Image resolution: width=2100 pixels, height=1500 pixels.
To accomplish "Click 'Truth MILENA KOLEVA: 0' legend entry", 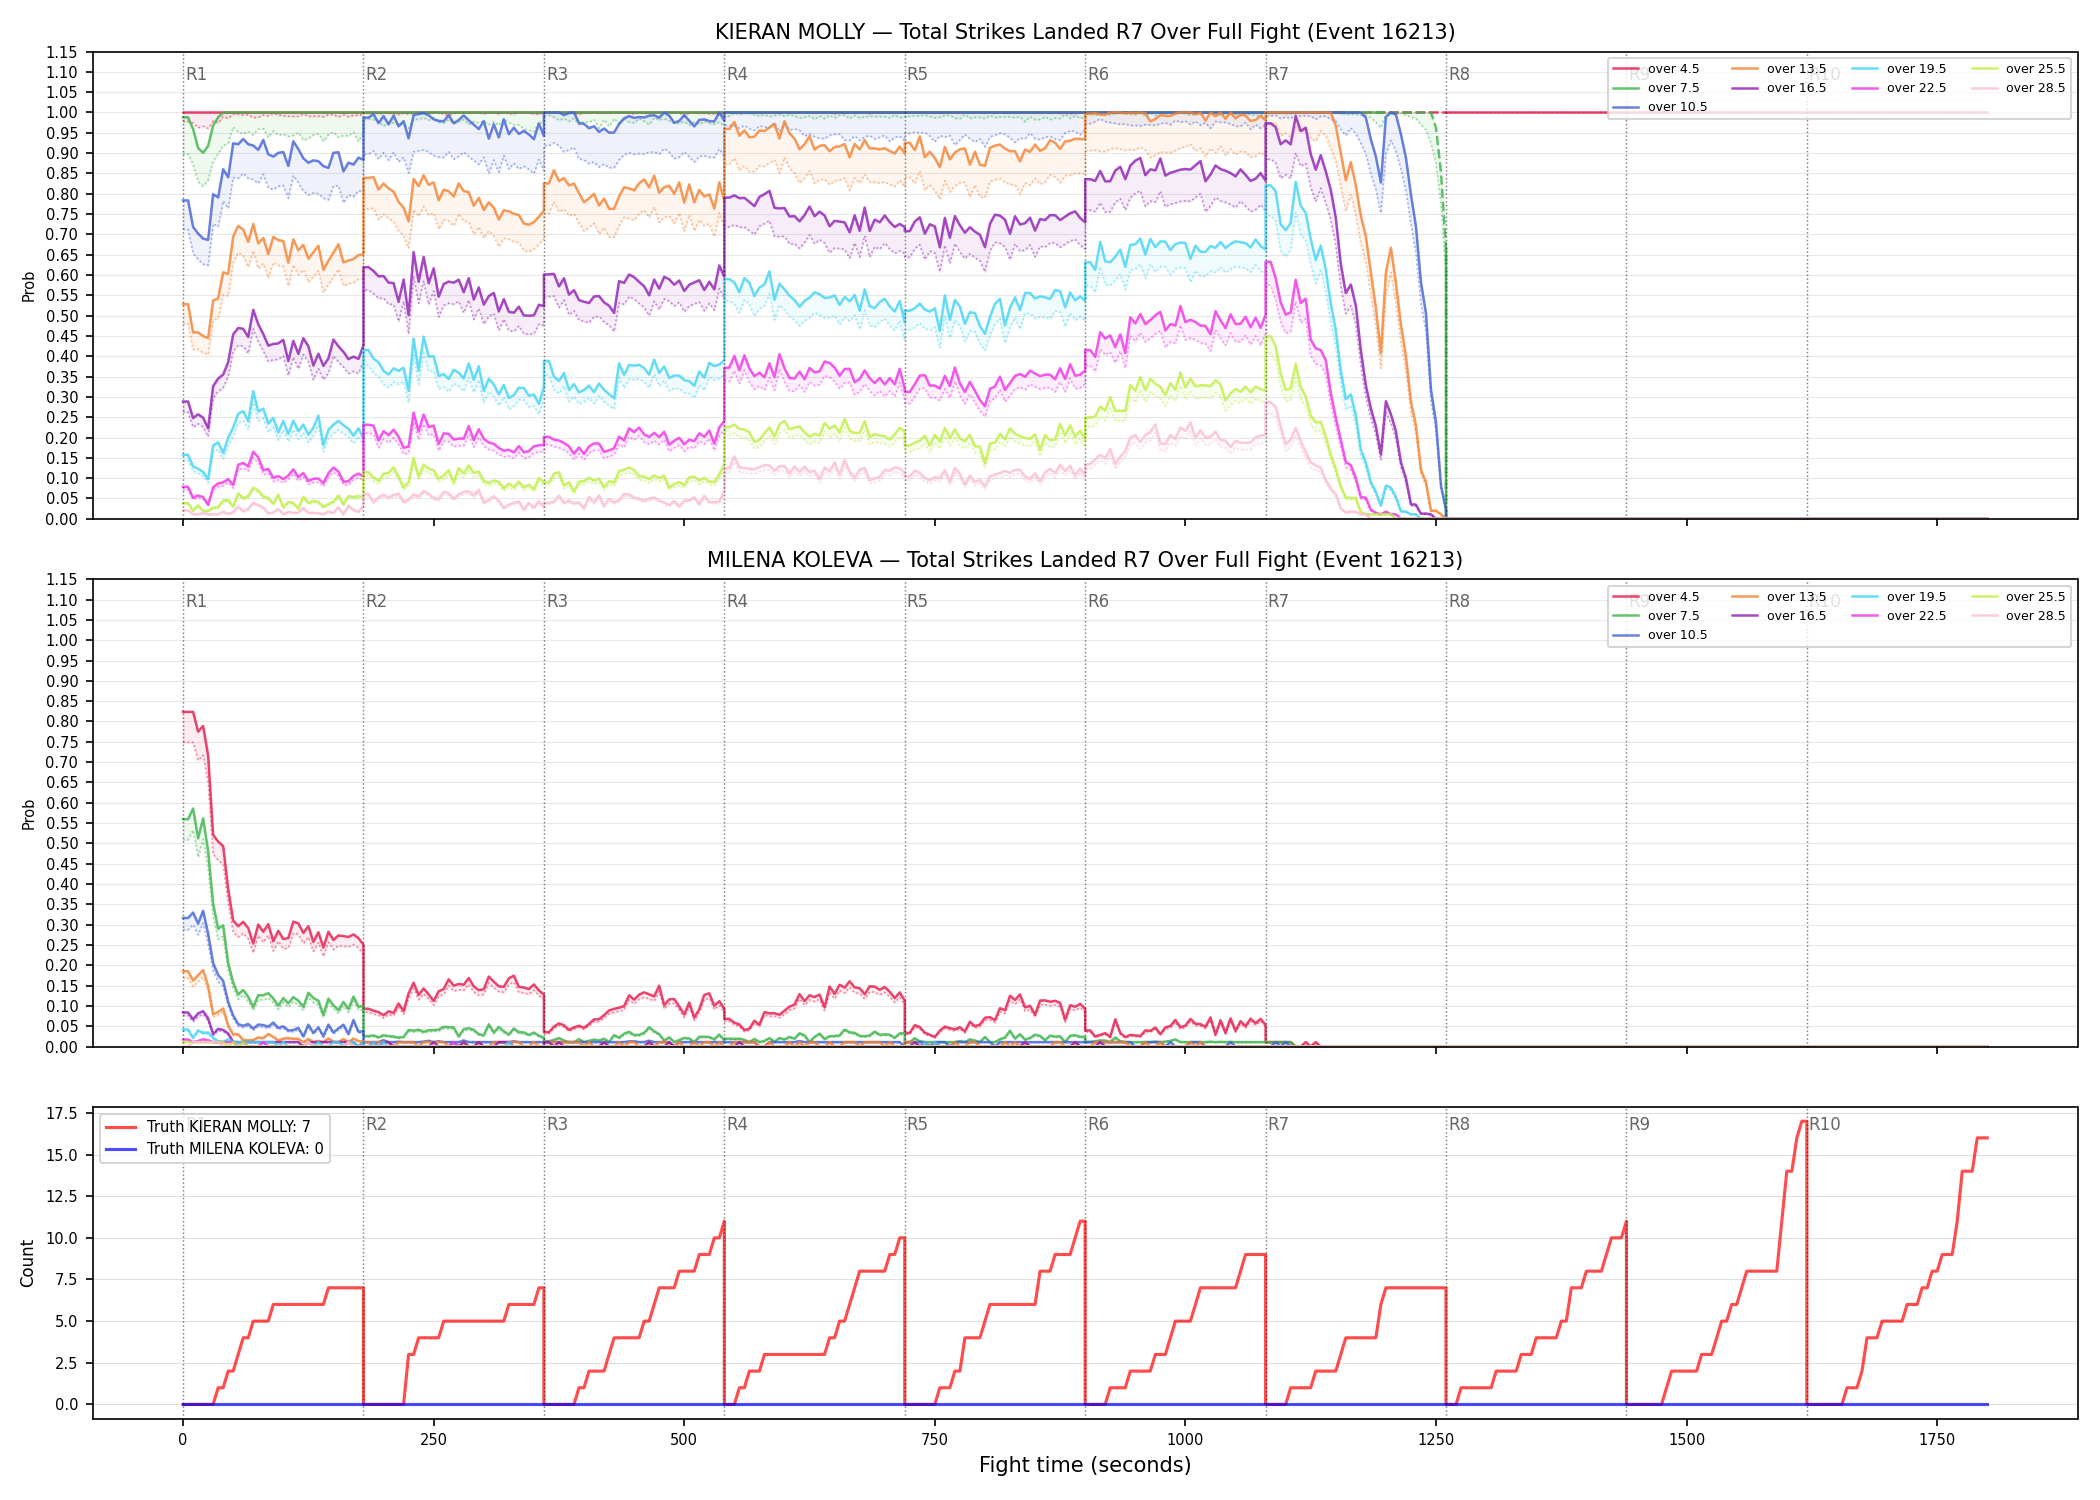I will [214, 1148].
